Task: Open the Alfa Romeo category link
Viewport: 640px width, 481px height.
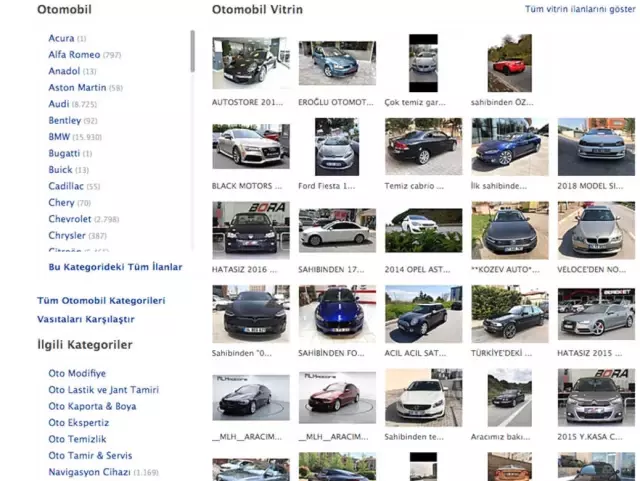Action: click(74, 55)
